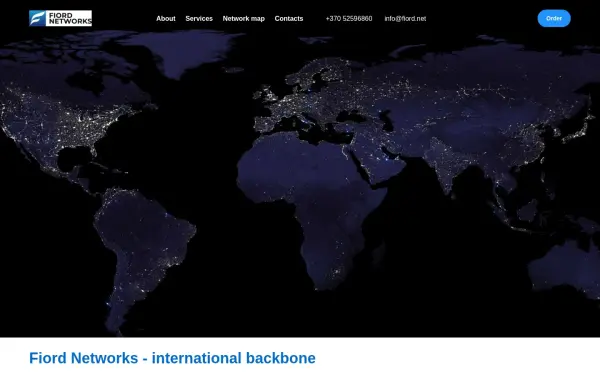Image resolution: width=600 pixels, height=375 pixels.
Task: Click the Fiord Networks logo
Action: click(x=60, y=18)
